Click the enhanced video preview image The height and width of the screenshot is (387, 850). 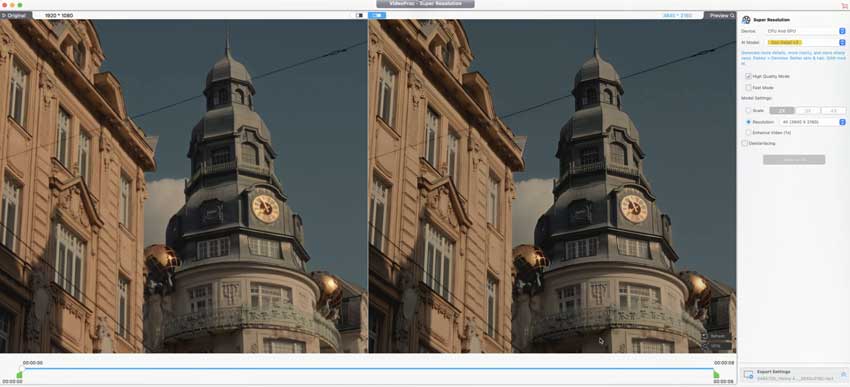[552, 186]
